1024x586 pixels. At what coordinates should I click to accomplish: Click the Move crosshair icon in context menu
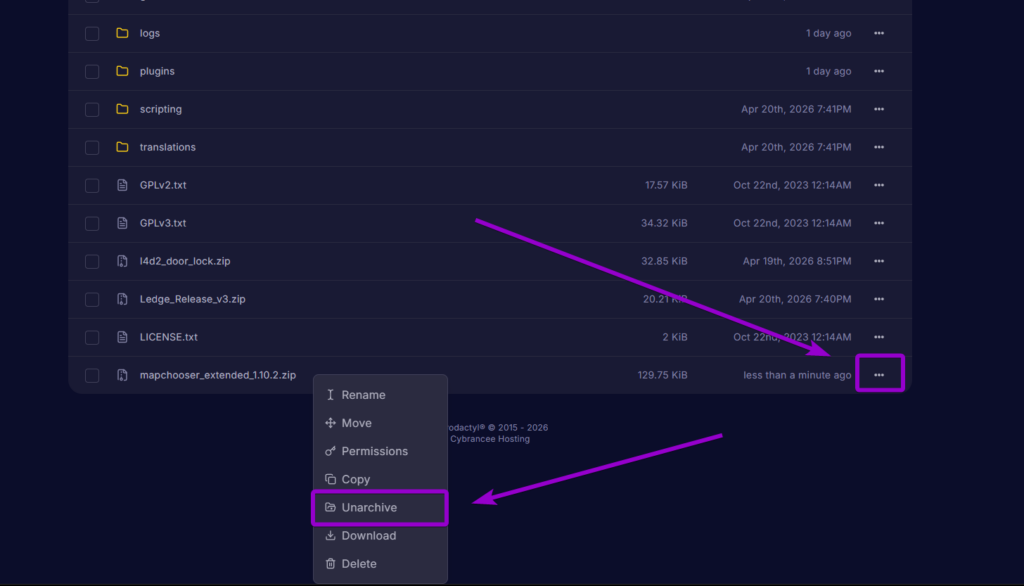pyautogui.click(x=331, y=423)
